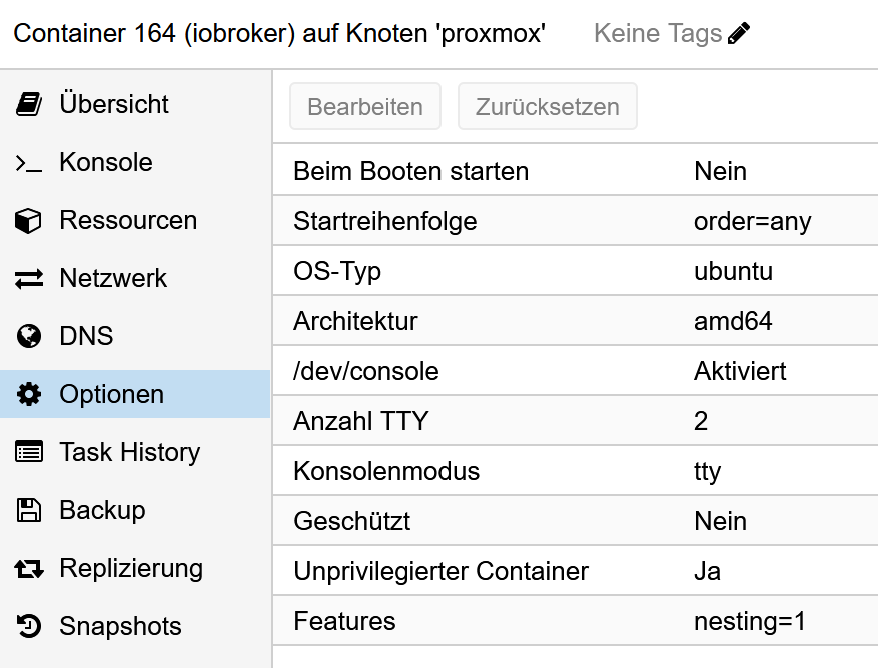
Task: Open the Snapshots menu entry
Action: click(x=120, y=627)
